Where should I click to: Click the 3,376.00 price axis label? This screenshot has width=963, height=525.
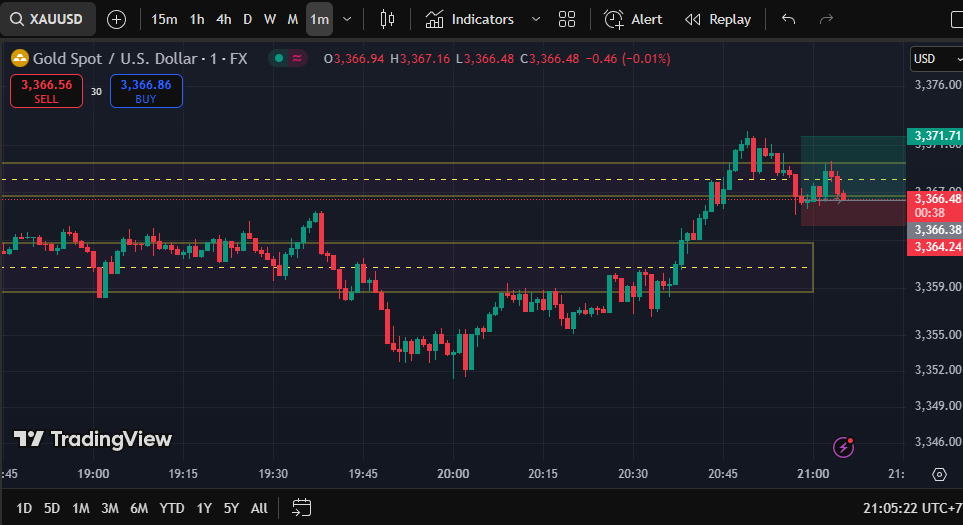click(937, 85)
